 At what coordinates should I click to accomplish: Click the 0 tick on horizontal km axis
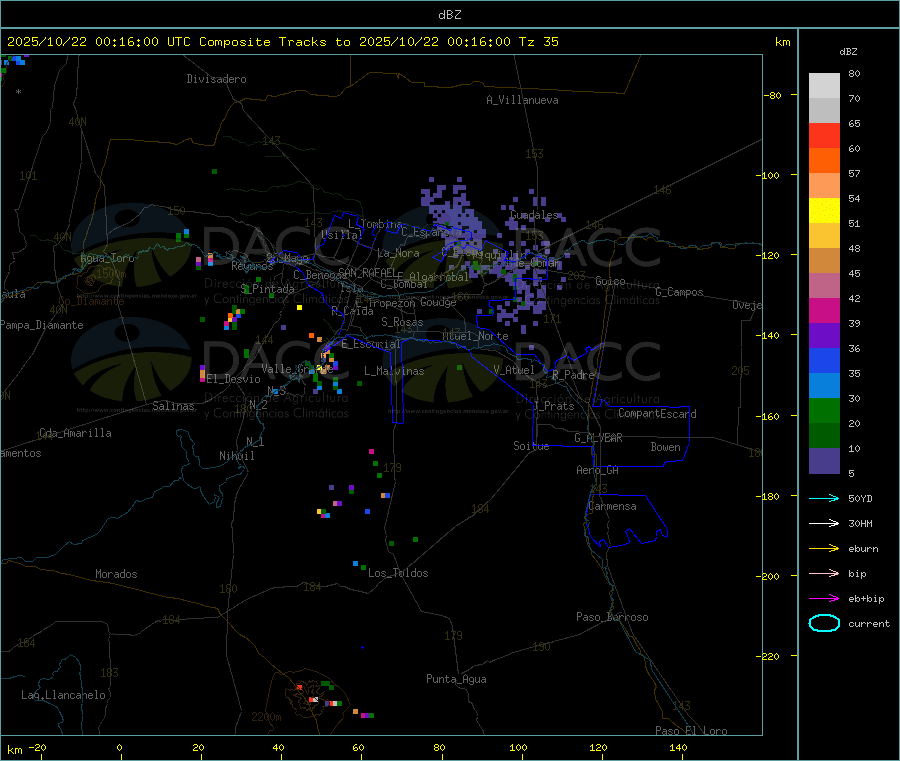click(x=119, y=747)
